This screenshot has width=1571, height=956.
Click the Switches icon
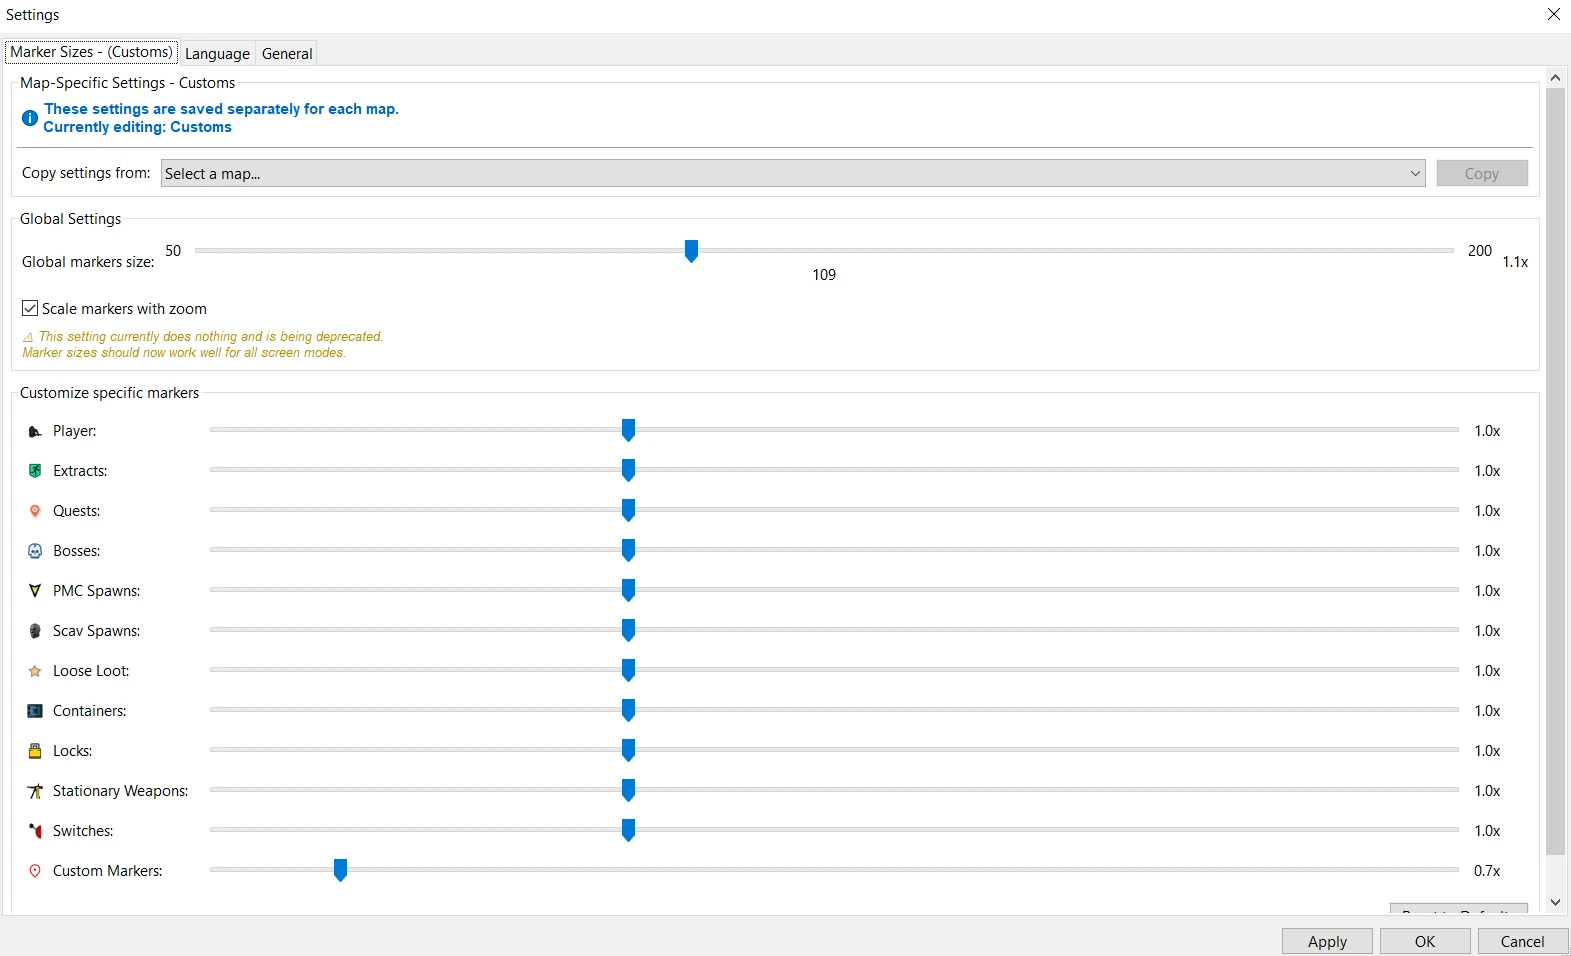(35, 831)
